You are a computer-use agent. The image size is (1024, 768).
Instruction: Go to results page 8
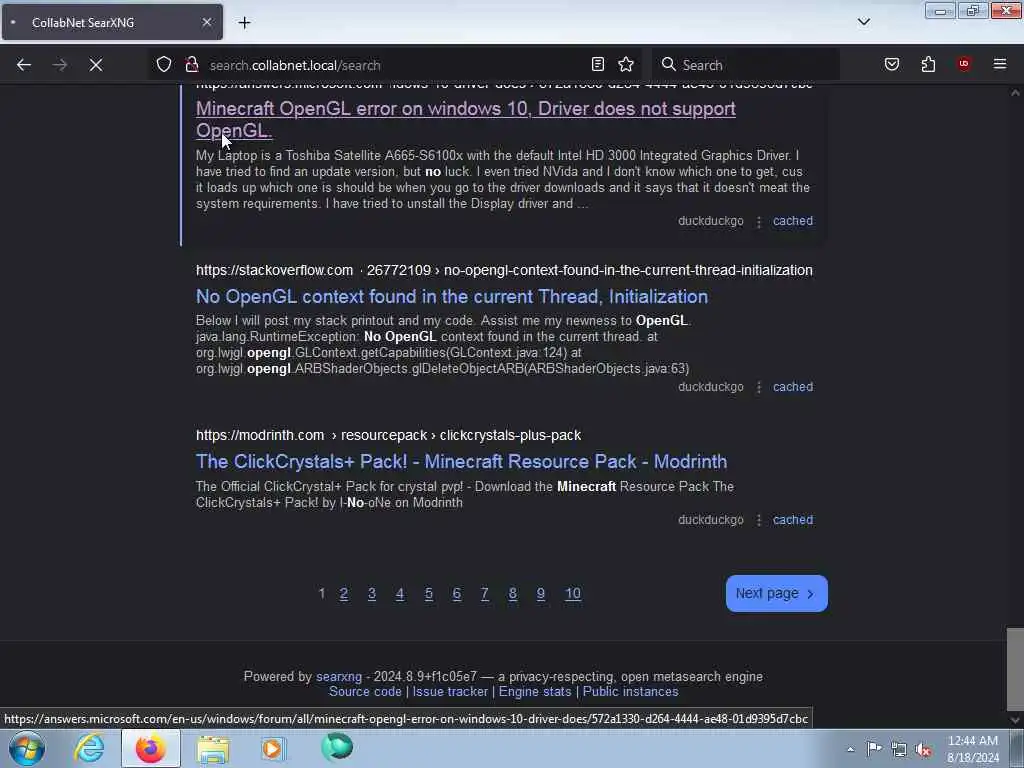coord(513,594)
